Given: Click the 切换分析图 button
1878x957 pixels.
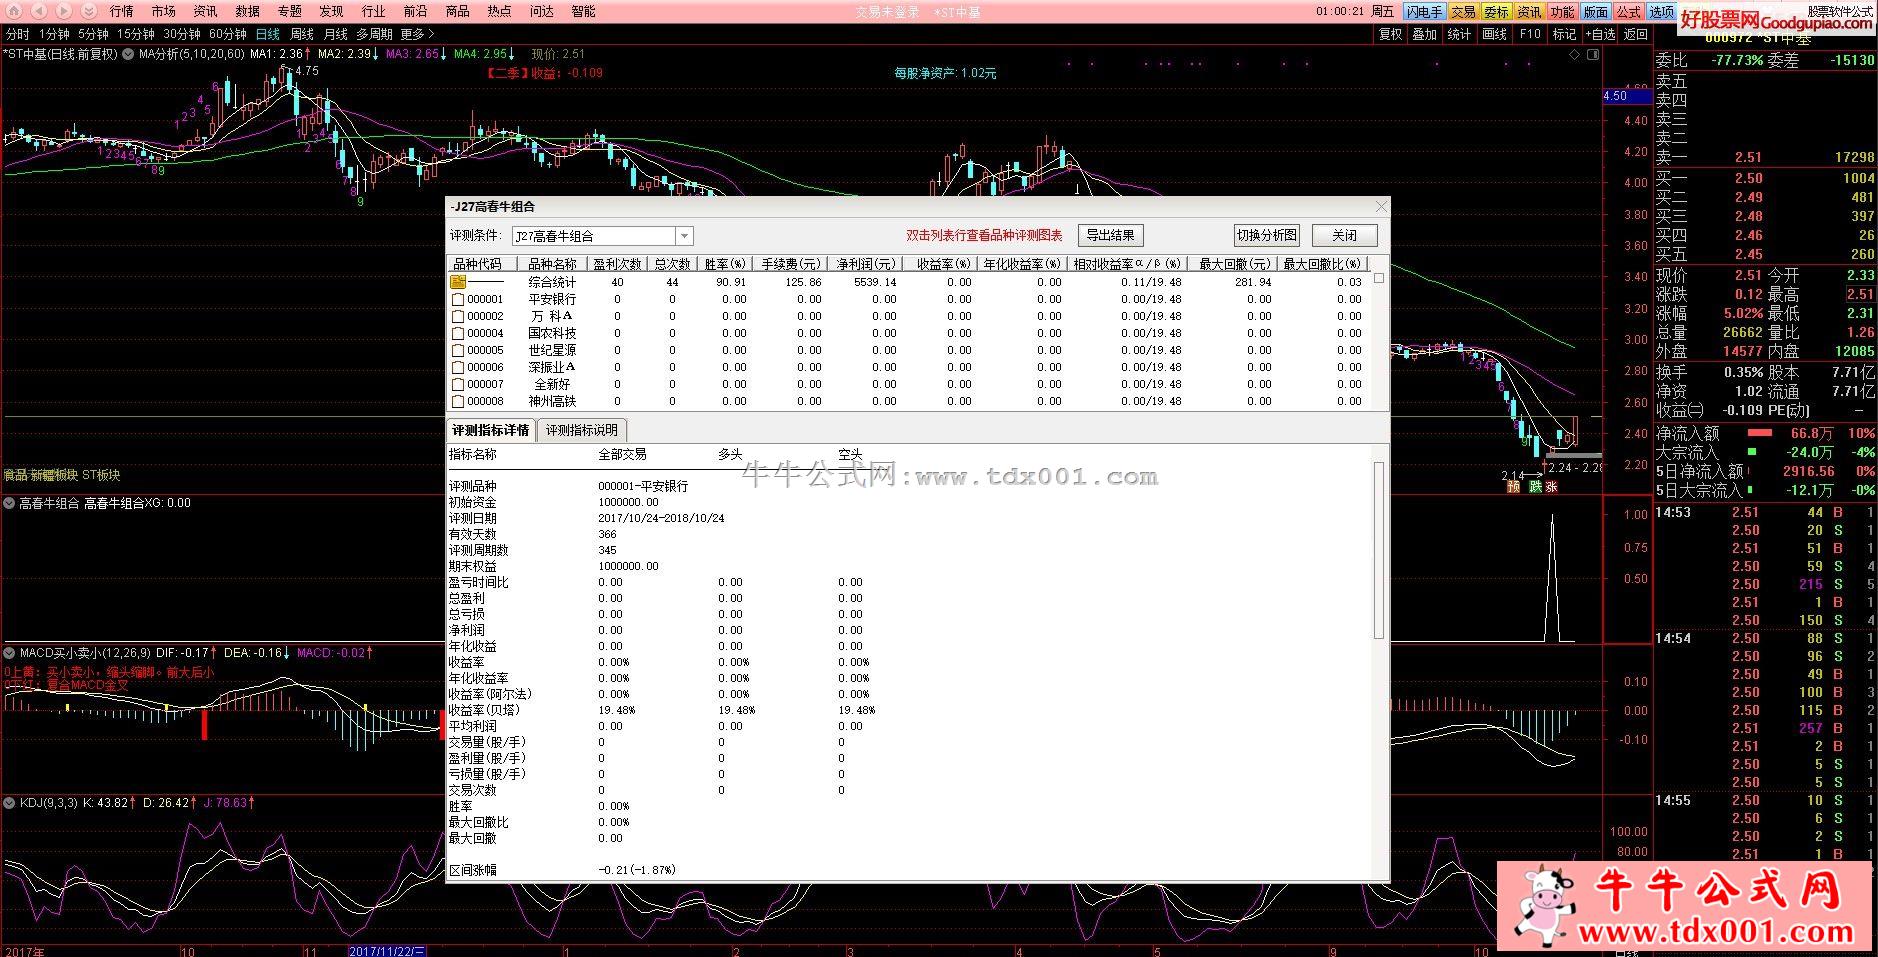Looking at the screenshot, I should click(1267, 236).
